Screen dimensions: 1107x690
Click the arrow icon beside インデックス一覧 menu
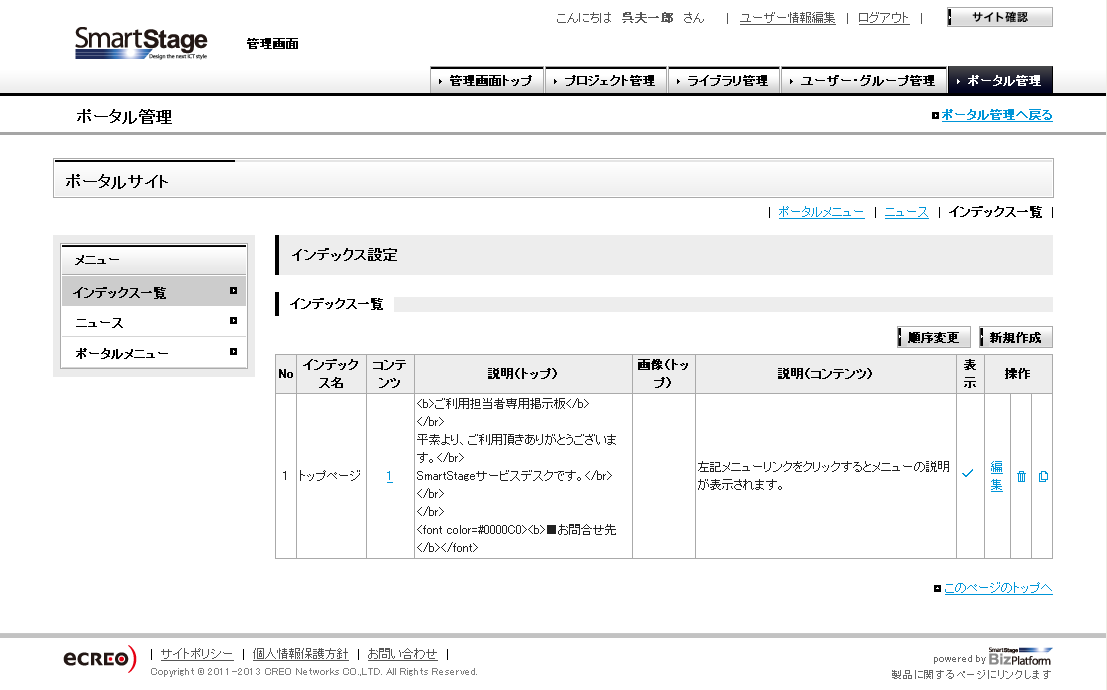tap(234, 291)
